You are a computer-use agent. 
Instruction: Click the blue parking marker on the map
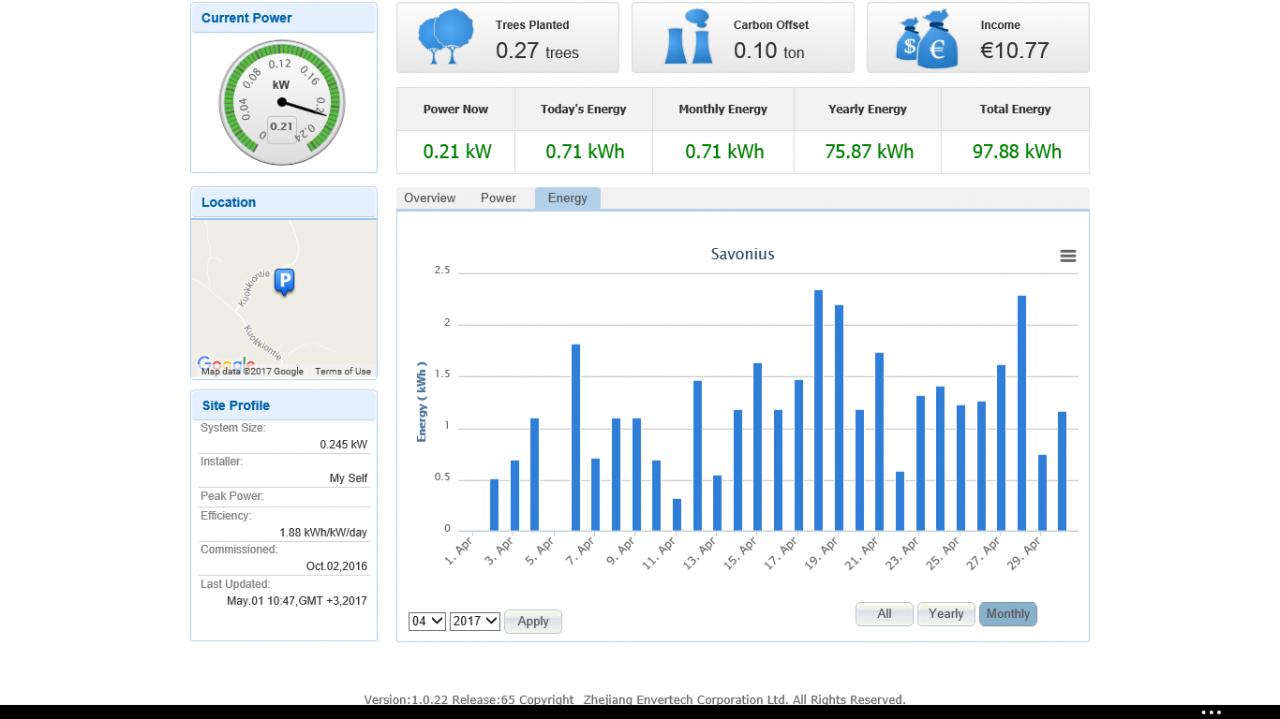(x=284, y=283)
